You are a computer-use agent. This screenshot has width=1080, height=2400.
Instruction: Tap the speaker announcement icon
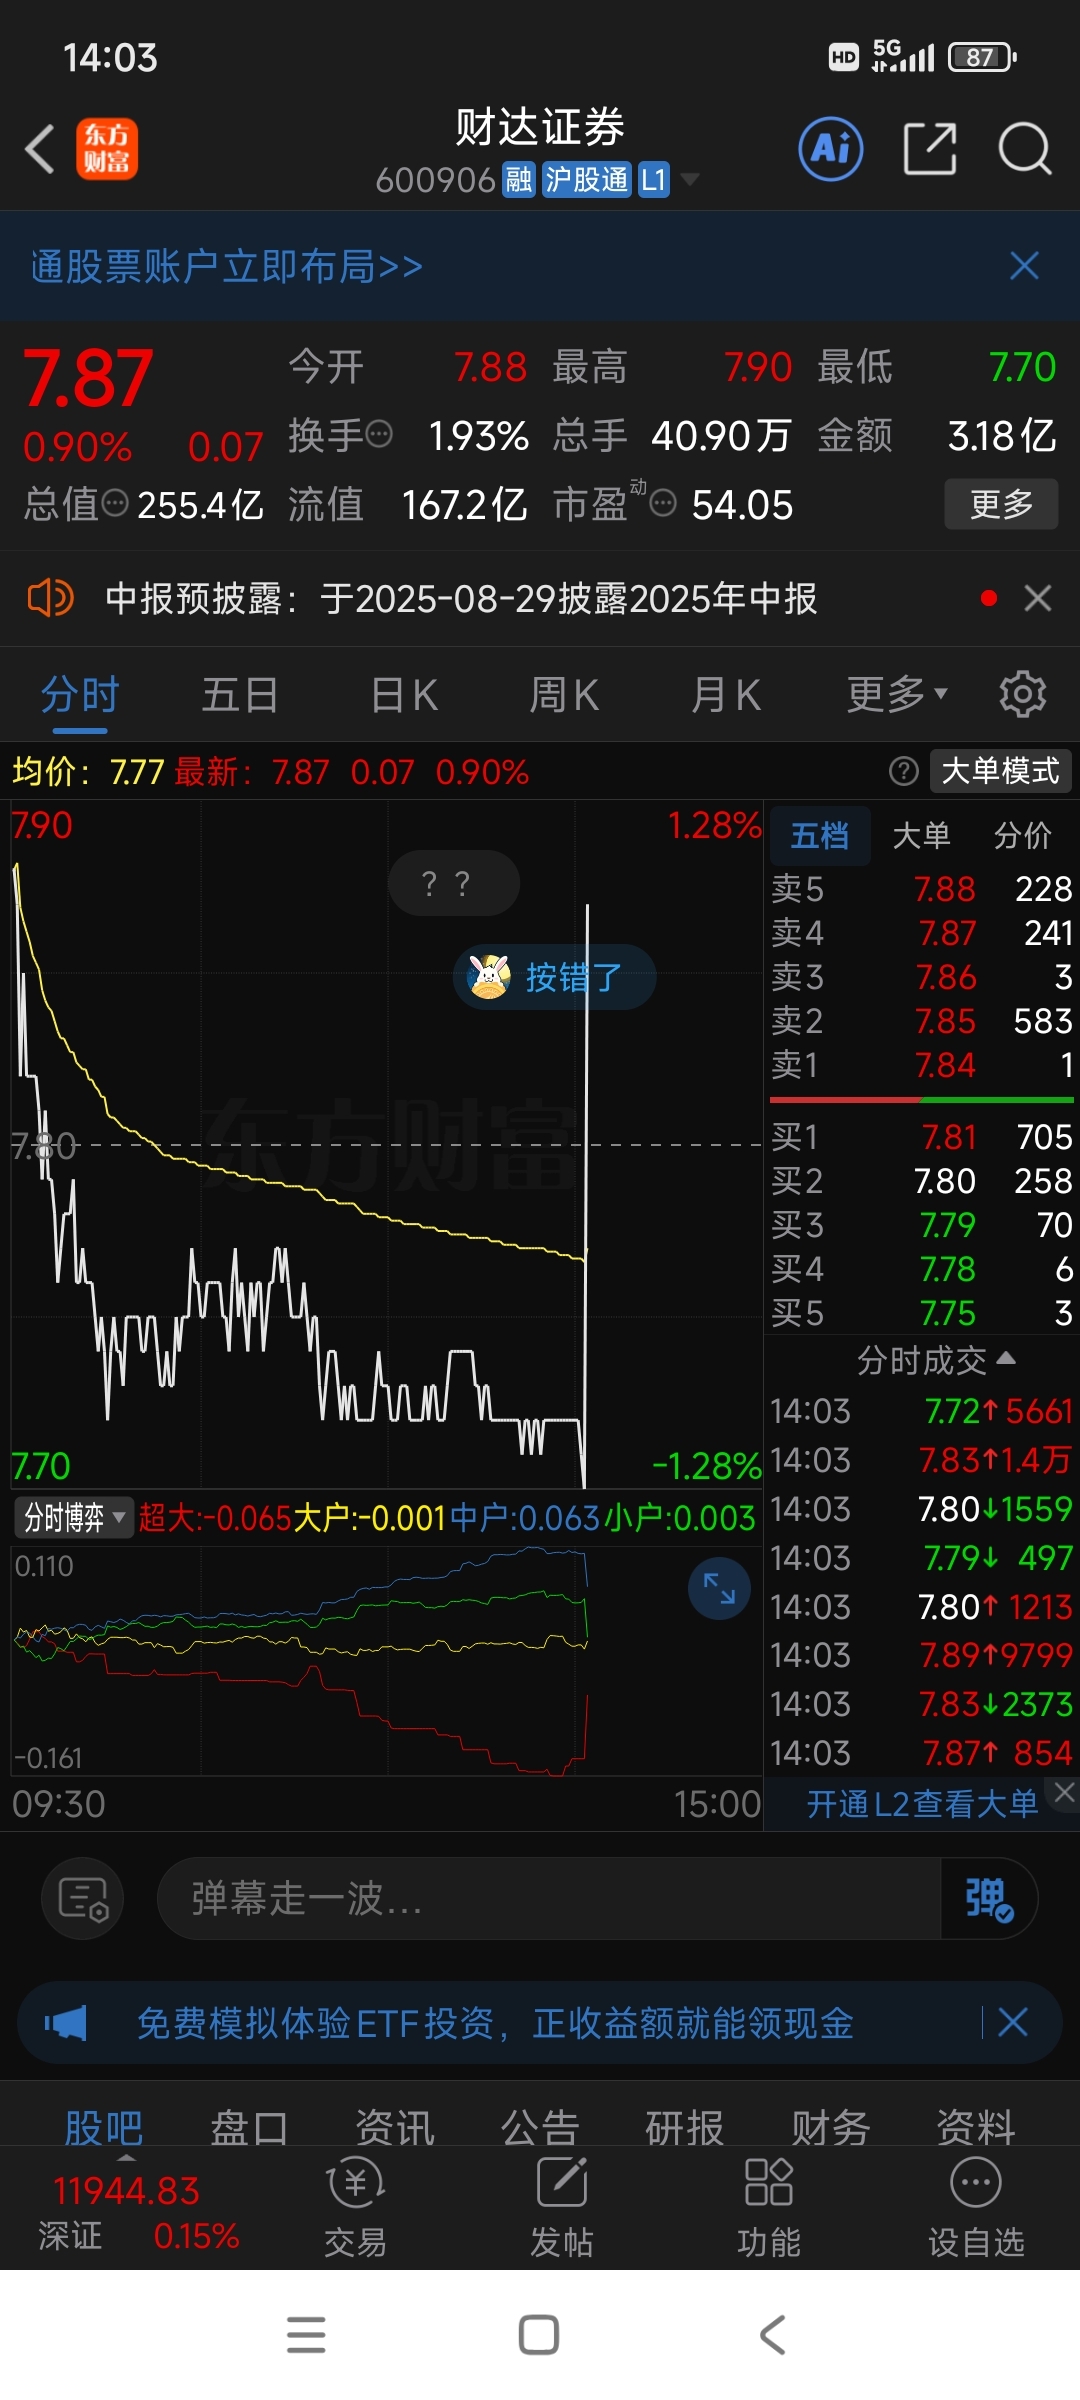tap(50, 598)
